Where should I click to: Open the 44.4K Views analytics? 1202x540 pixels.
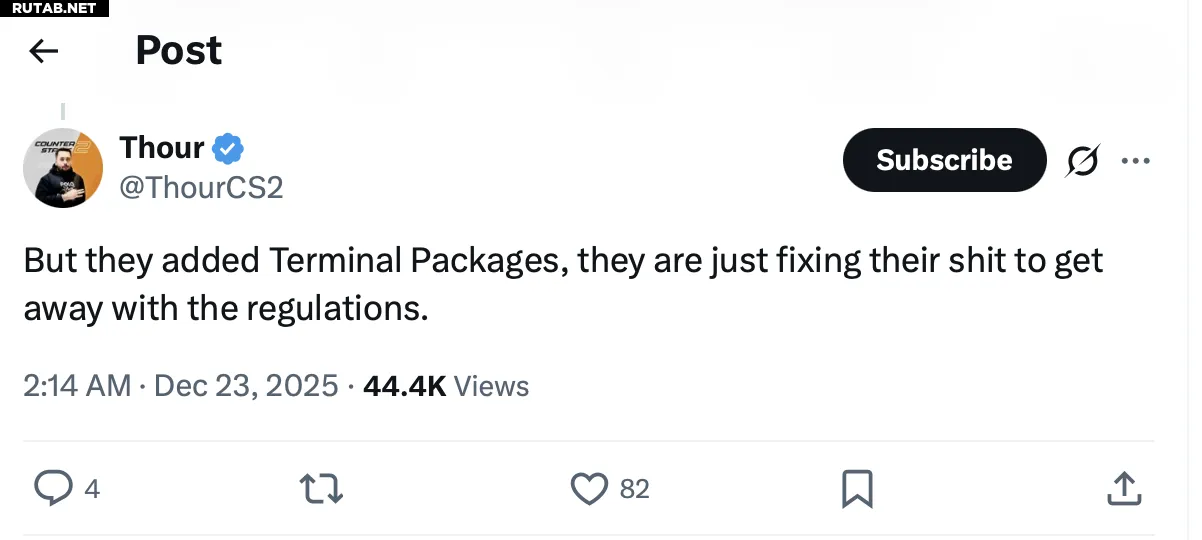point(446,386)
